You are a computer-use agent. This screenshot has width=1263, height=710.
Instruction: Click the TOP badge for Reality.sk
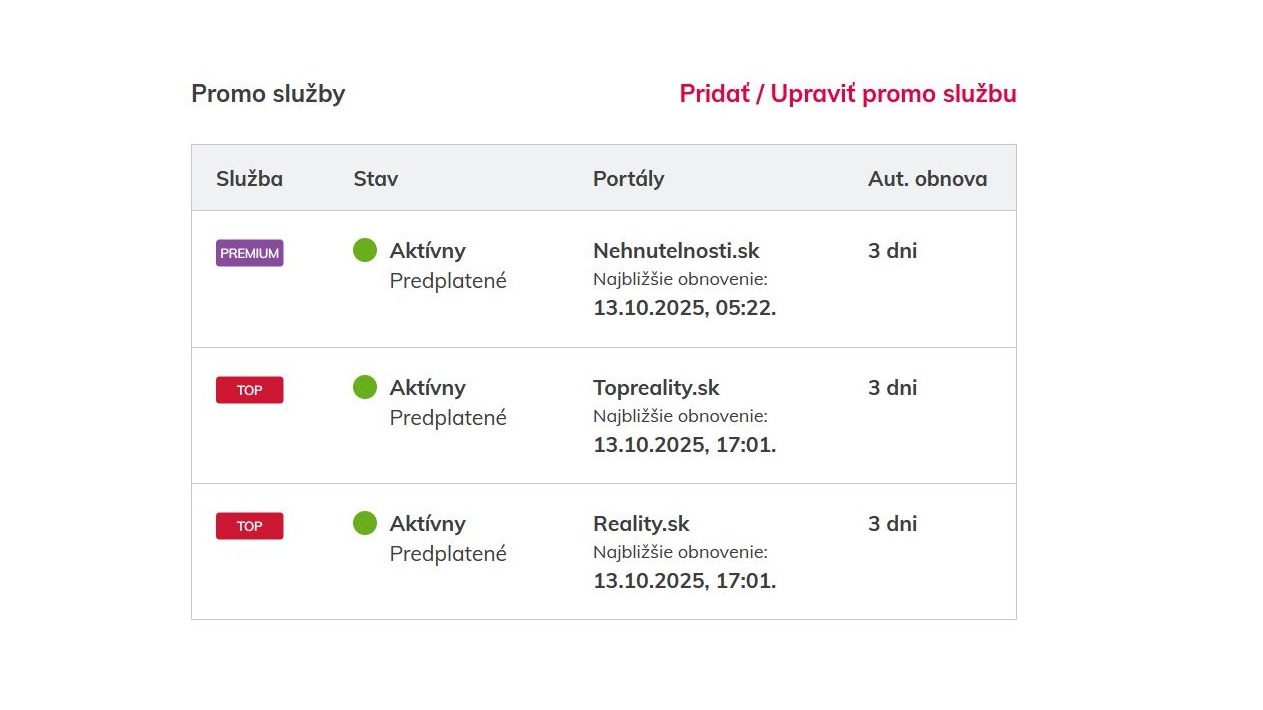249,526
